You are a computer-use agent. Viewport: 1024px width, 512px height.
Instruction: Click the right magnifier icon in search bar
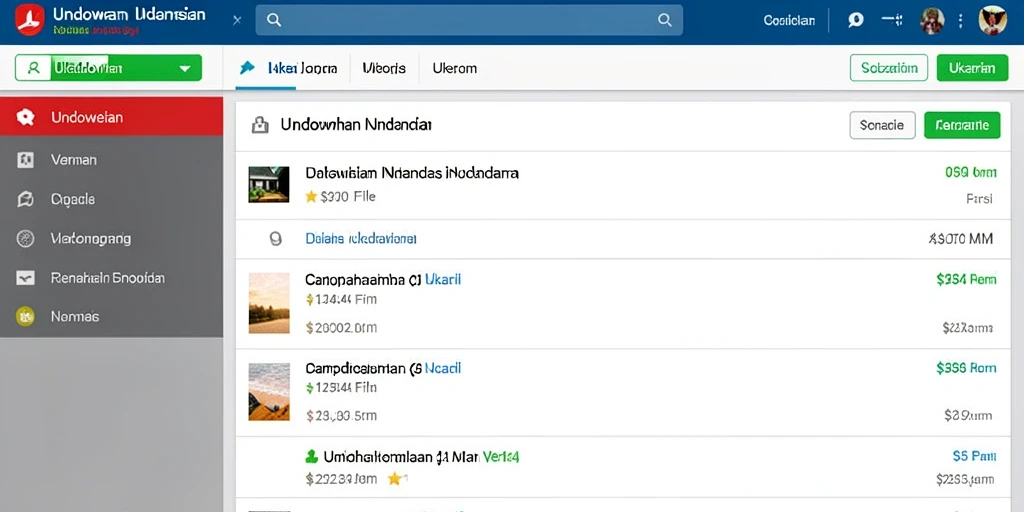pos(665,20)
